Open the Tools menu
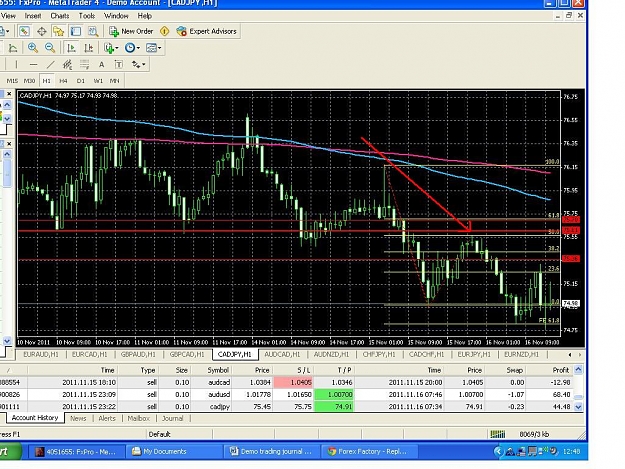The image size is (625, 469). [x=86, y=16]
